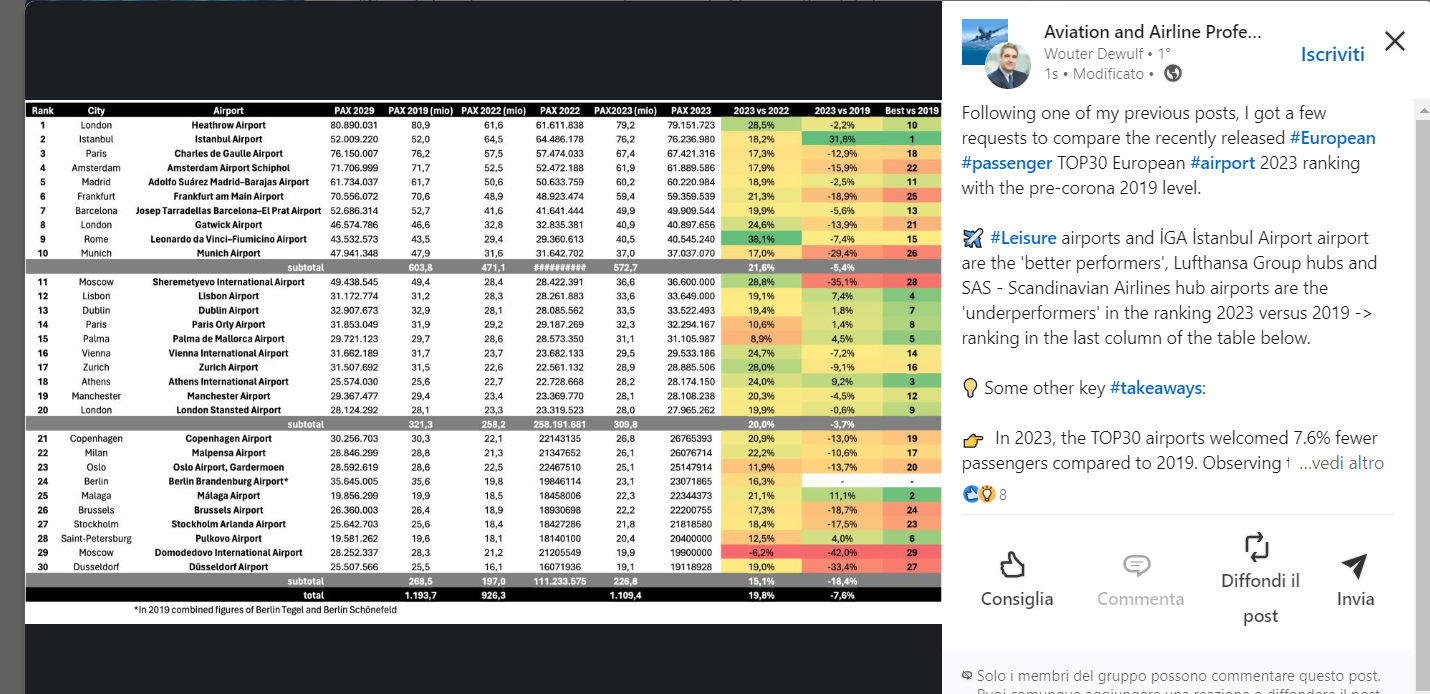Open the Aviation and Airline Profe... group title

tap(1152, 32)
